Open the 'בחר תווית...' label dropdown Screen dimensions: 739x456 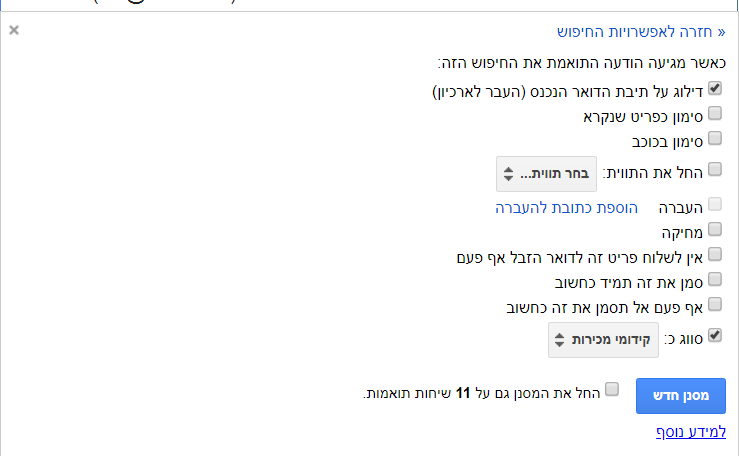pyautogui.click(x=546, y=172)
